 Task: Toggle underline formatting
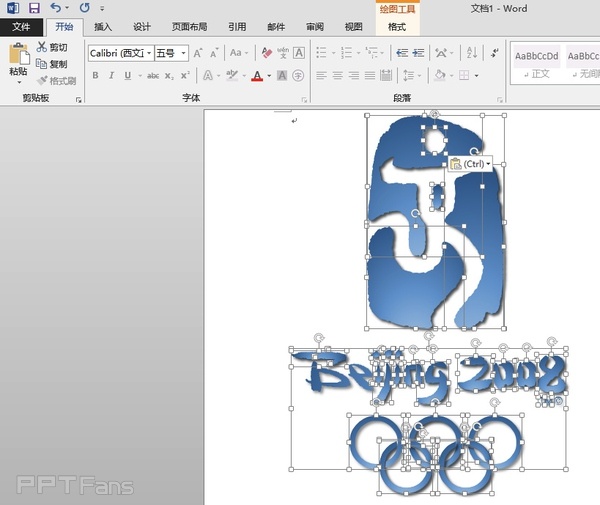coord(126,75)
